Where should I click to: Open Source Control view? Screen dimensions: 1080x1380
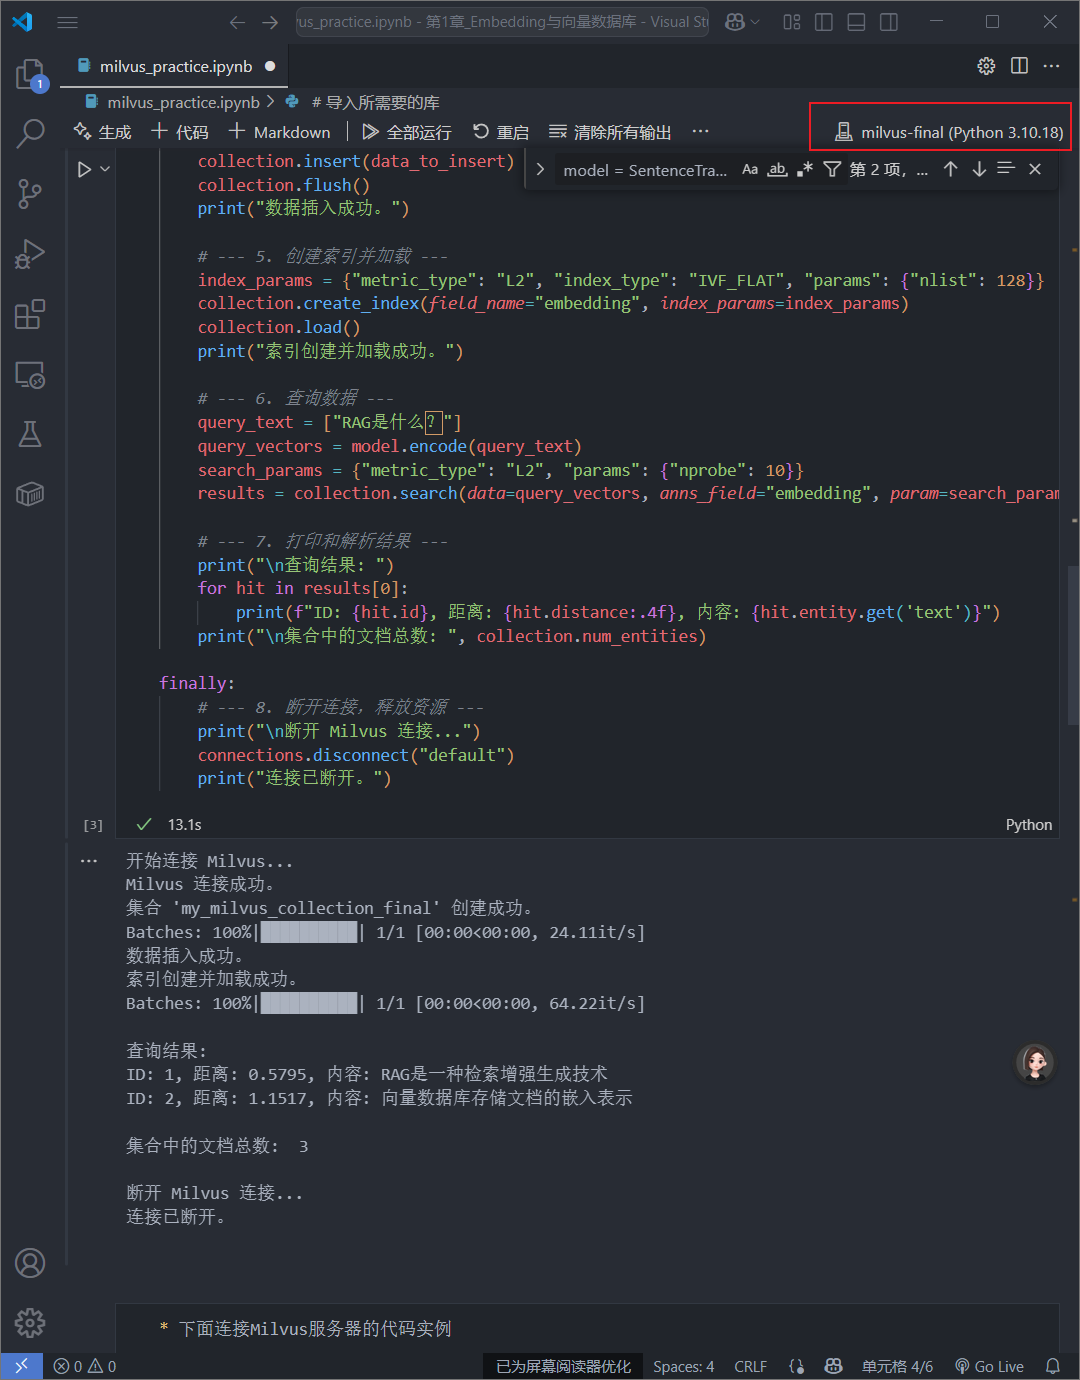pos(30,194)
